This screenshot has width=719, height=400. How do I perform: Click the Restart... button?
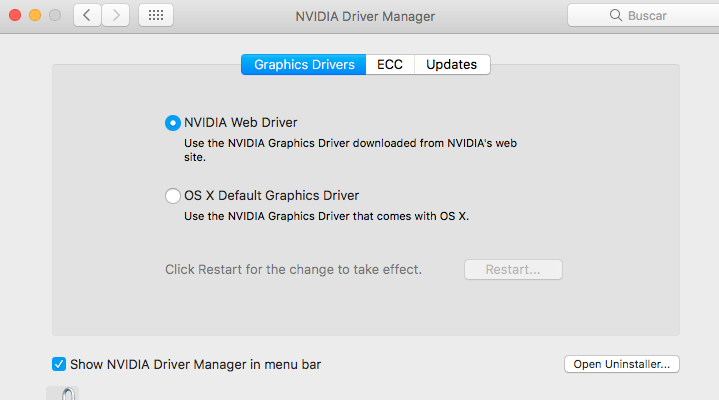(513, 270)
